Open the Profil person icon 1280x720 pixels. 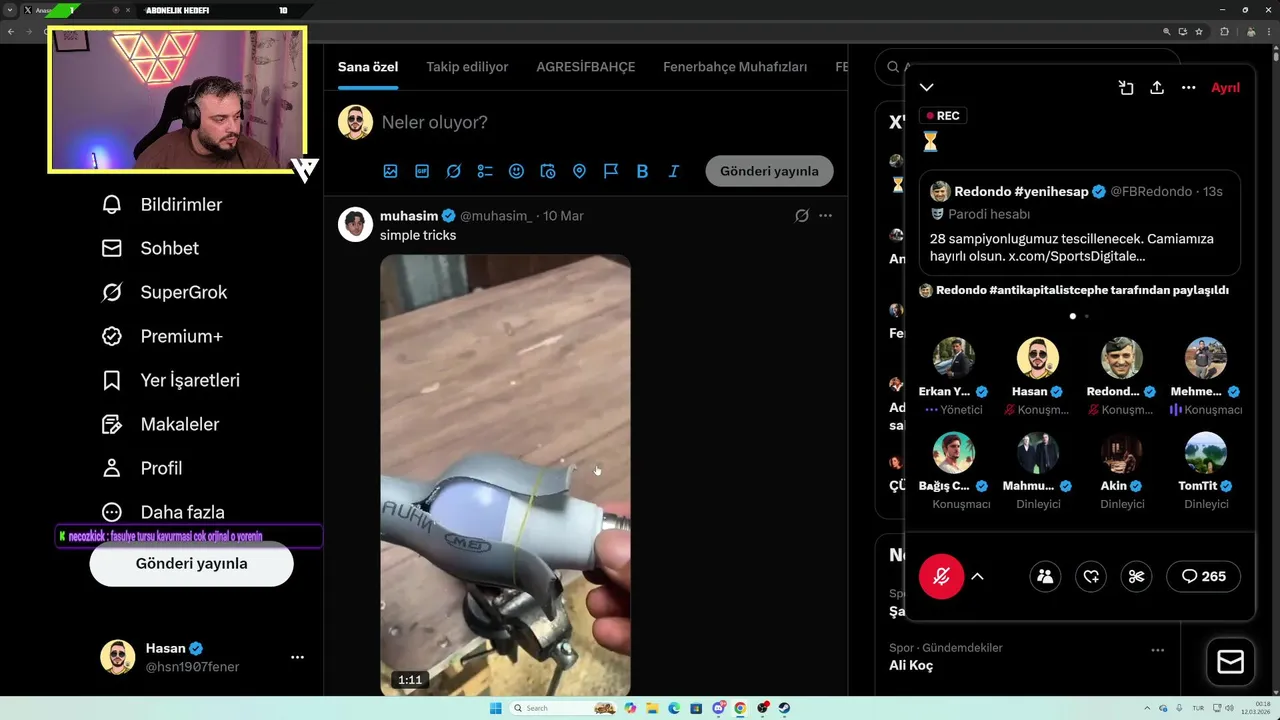coord(112,469)
